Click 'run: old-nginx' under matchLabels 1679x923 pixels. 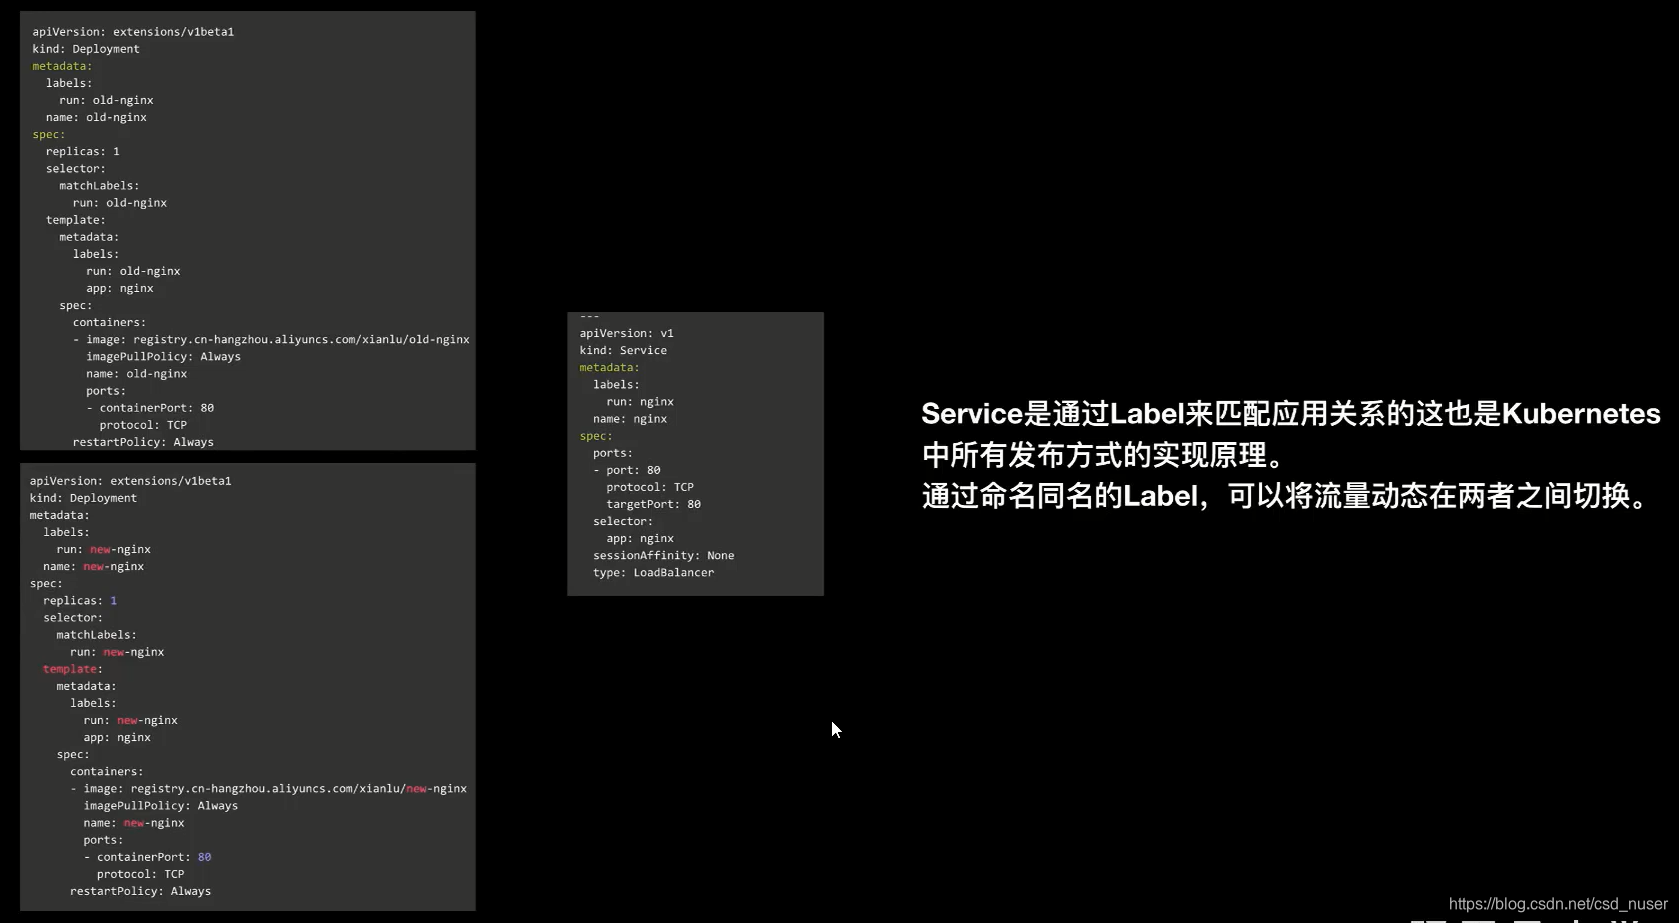[120, 202]
